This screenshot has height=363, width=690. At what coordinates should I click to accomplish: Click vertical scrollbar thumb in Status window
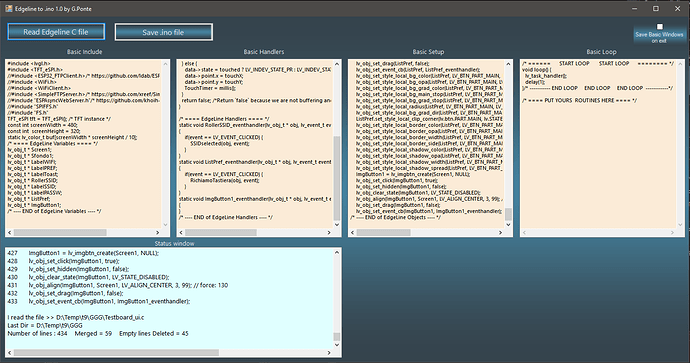coord(337,337)
